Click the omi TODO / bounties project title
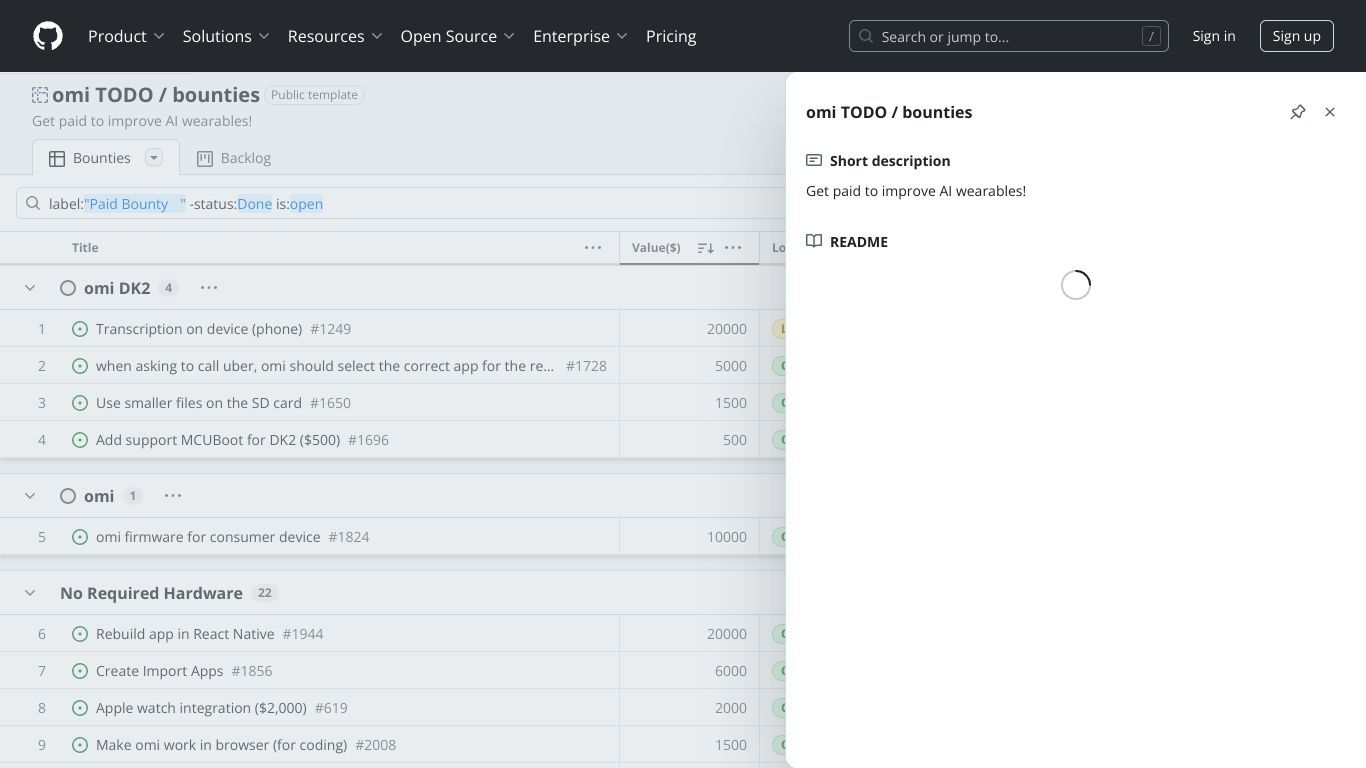Image resolution: width=1366 pixels, height=768 pixels. [x=156, y=95]
